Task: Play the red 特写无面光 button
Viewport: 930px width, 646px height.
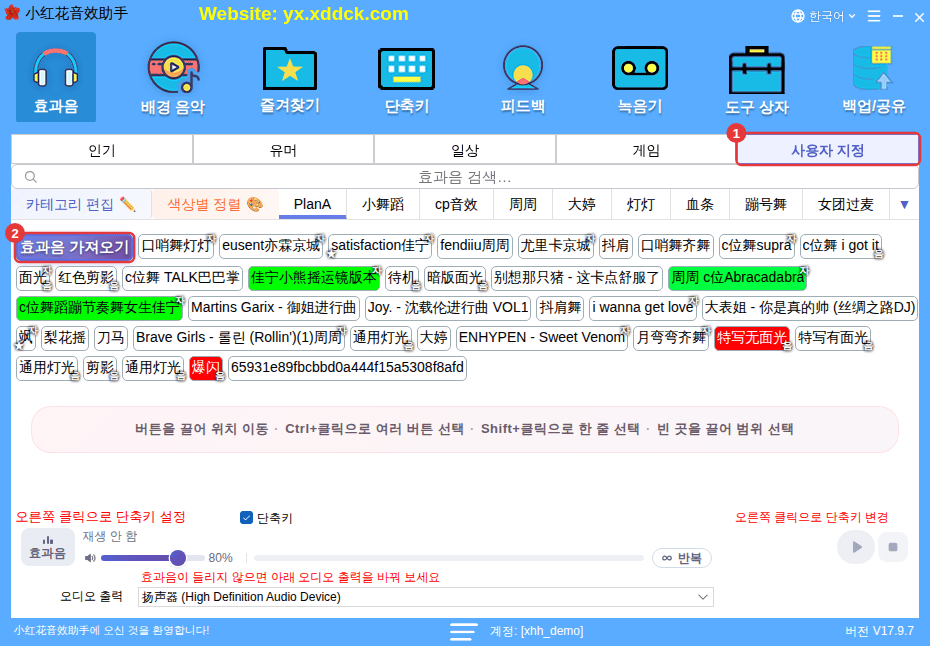Action: click(x=751, y=338)
